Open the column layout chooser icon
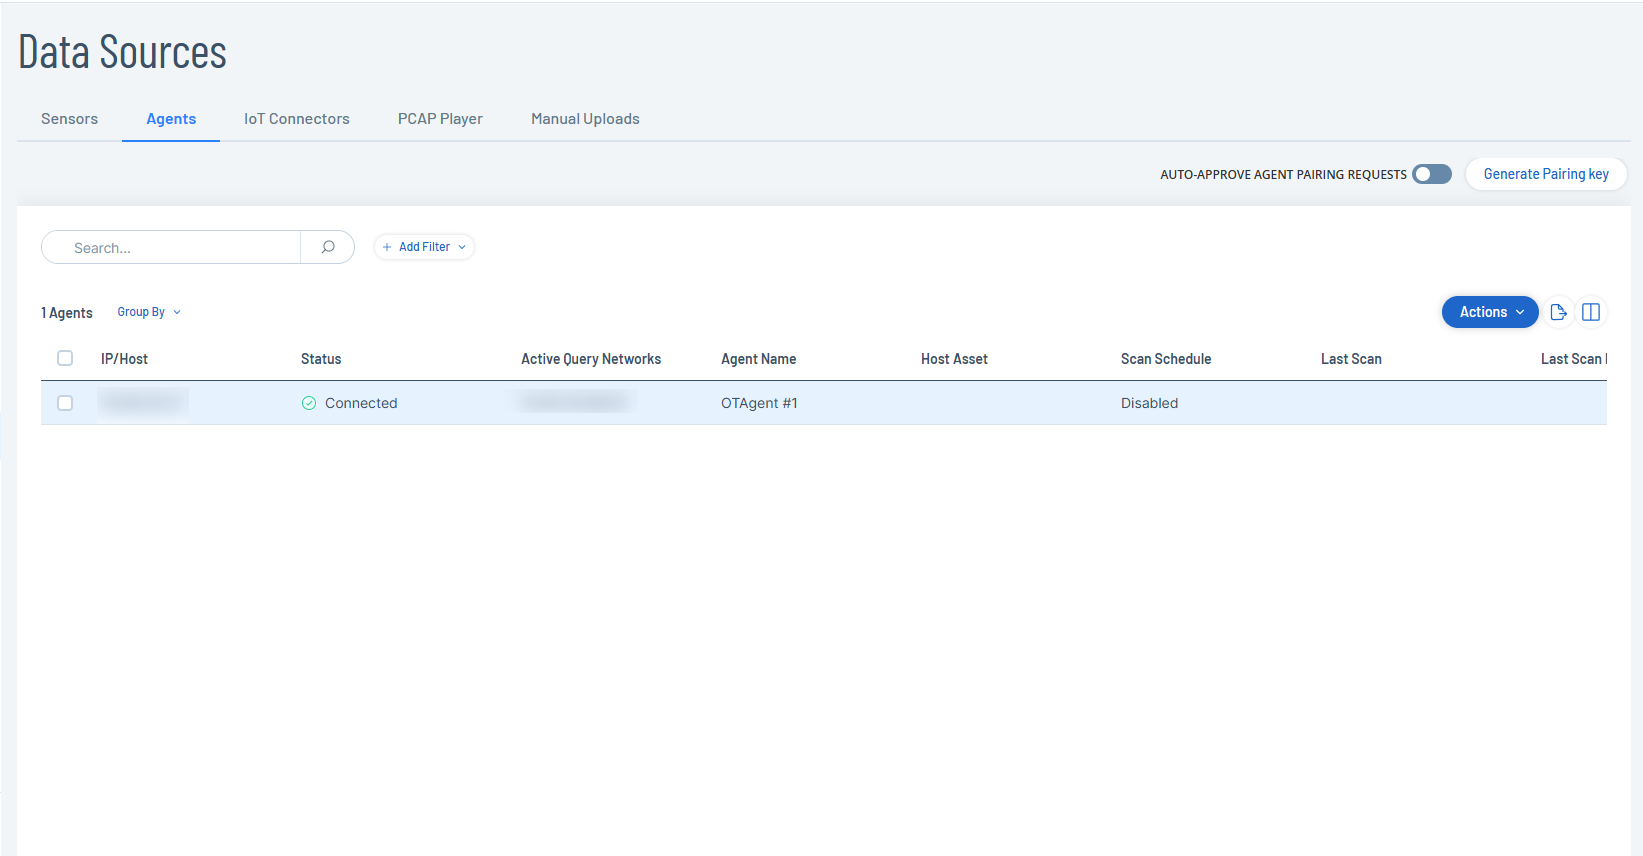Image resolution: width=1643 pixels, height=856 pixels. 1591,312
